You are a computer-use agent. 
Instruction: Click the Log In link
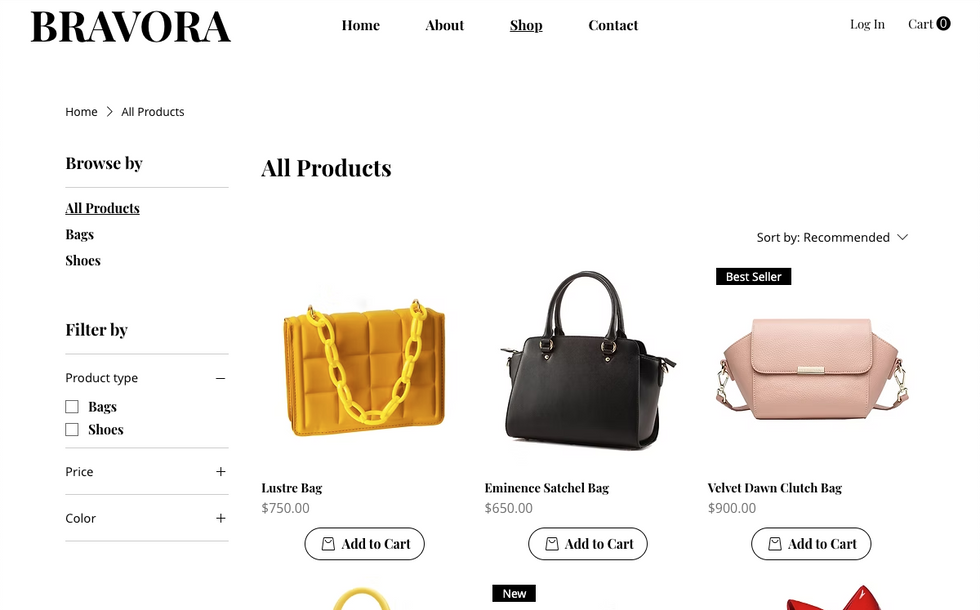(x=867, y=24)
